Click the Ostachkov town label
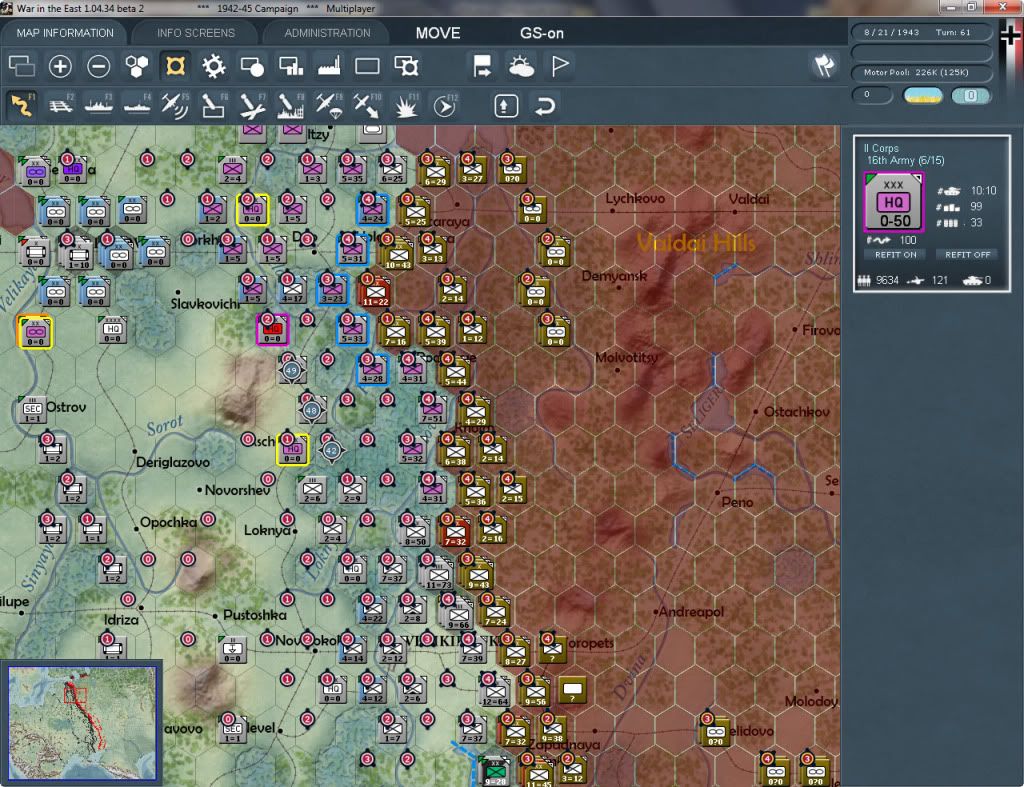 pos(797,412)
